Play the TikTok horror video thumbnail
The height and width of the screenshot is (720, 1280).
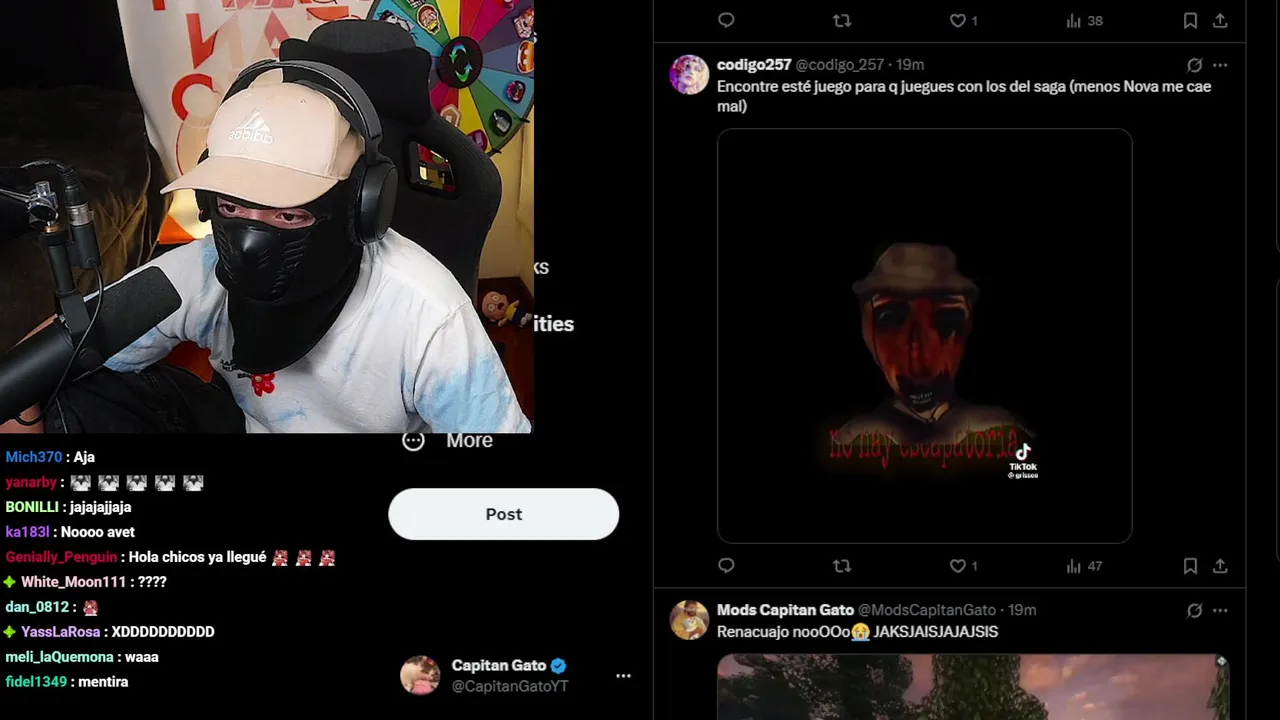click(924, 336)
